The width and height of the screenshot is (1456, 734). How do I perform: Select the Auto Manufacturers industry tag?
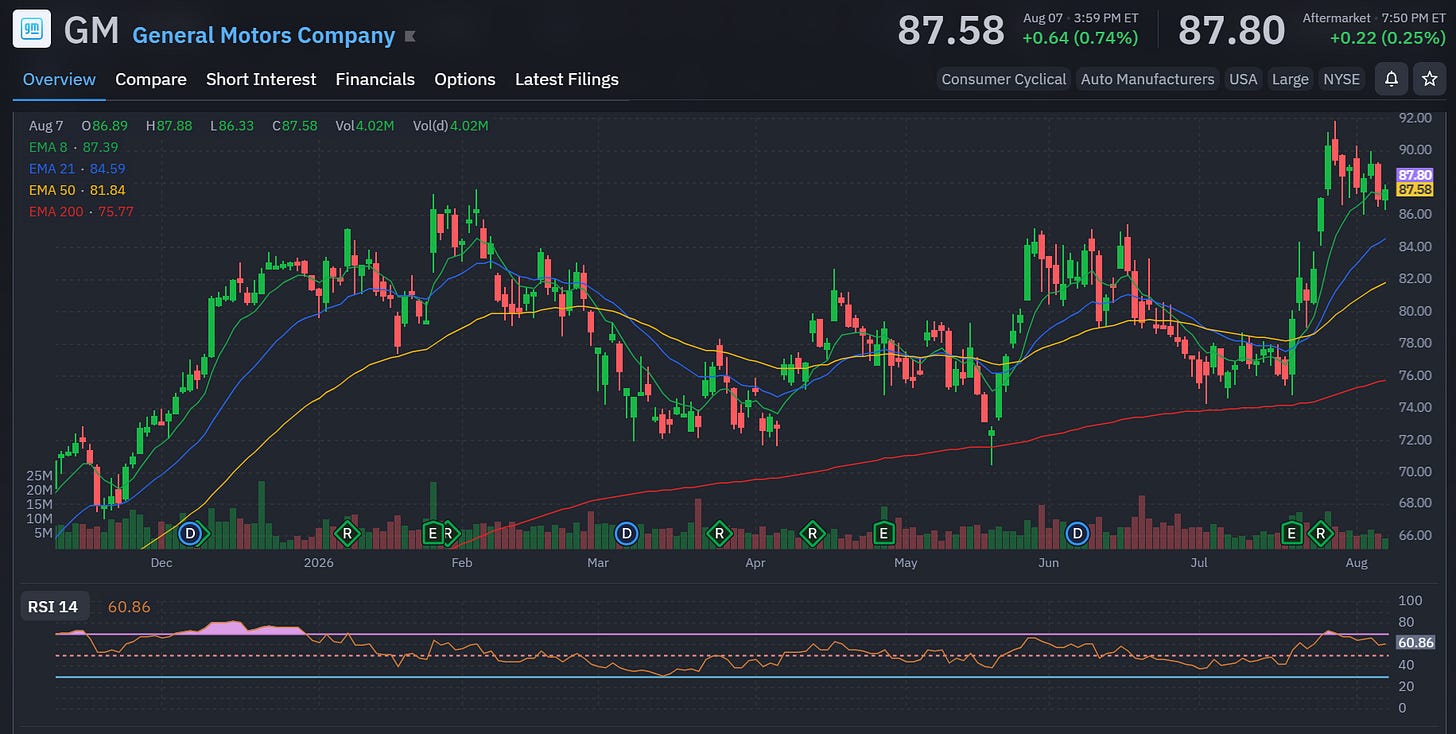click(x=1147, y=79)
